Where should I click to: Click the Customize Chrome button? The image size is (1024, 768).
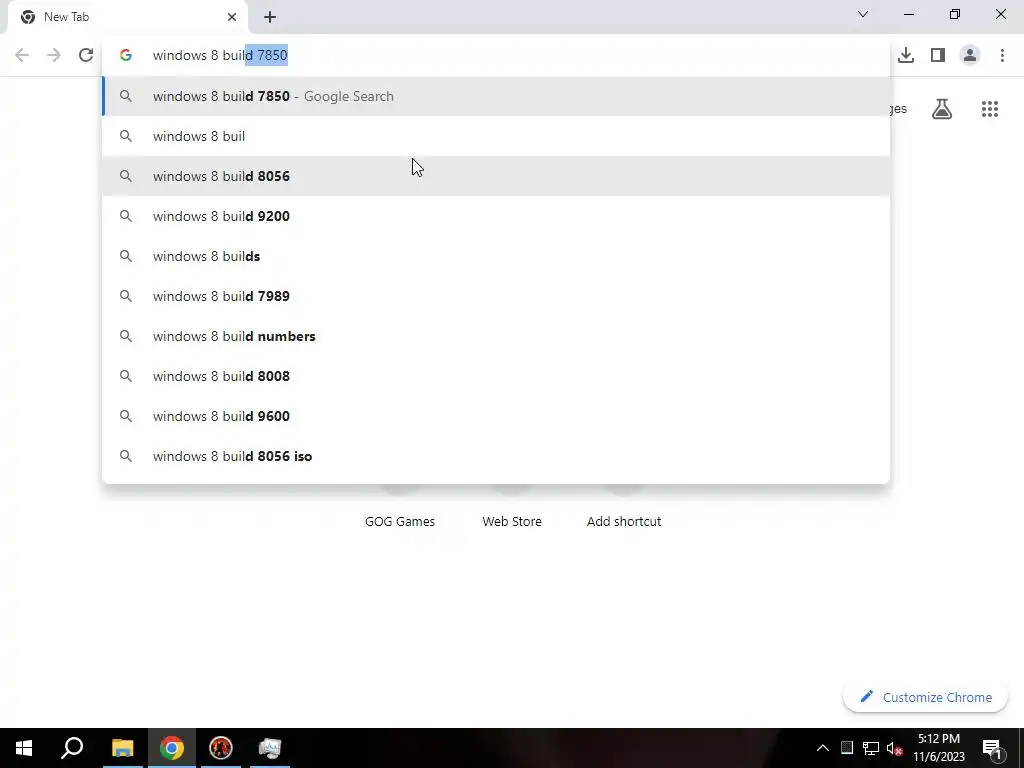click(925, 697)
